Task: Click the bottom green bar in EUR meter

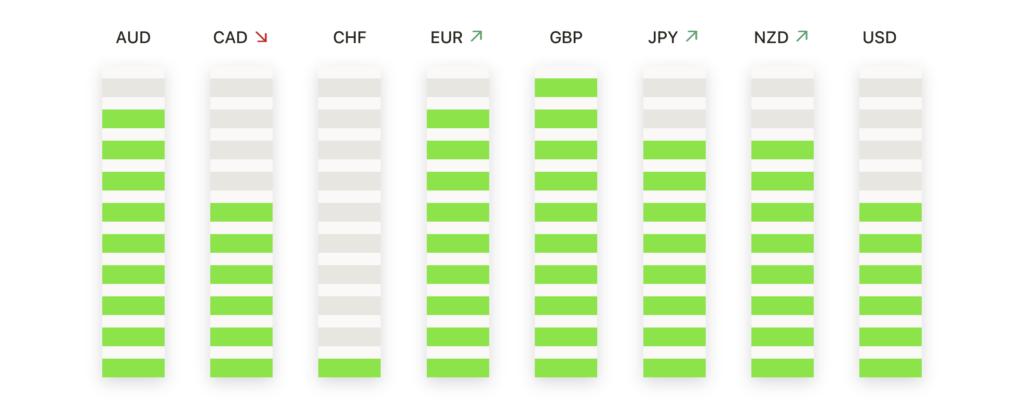Action: point(458,368)
